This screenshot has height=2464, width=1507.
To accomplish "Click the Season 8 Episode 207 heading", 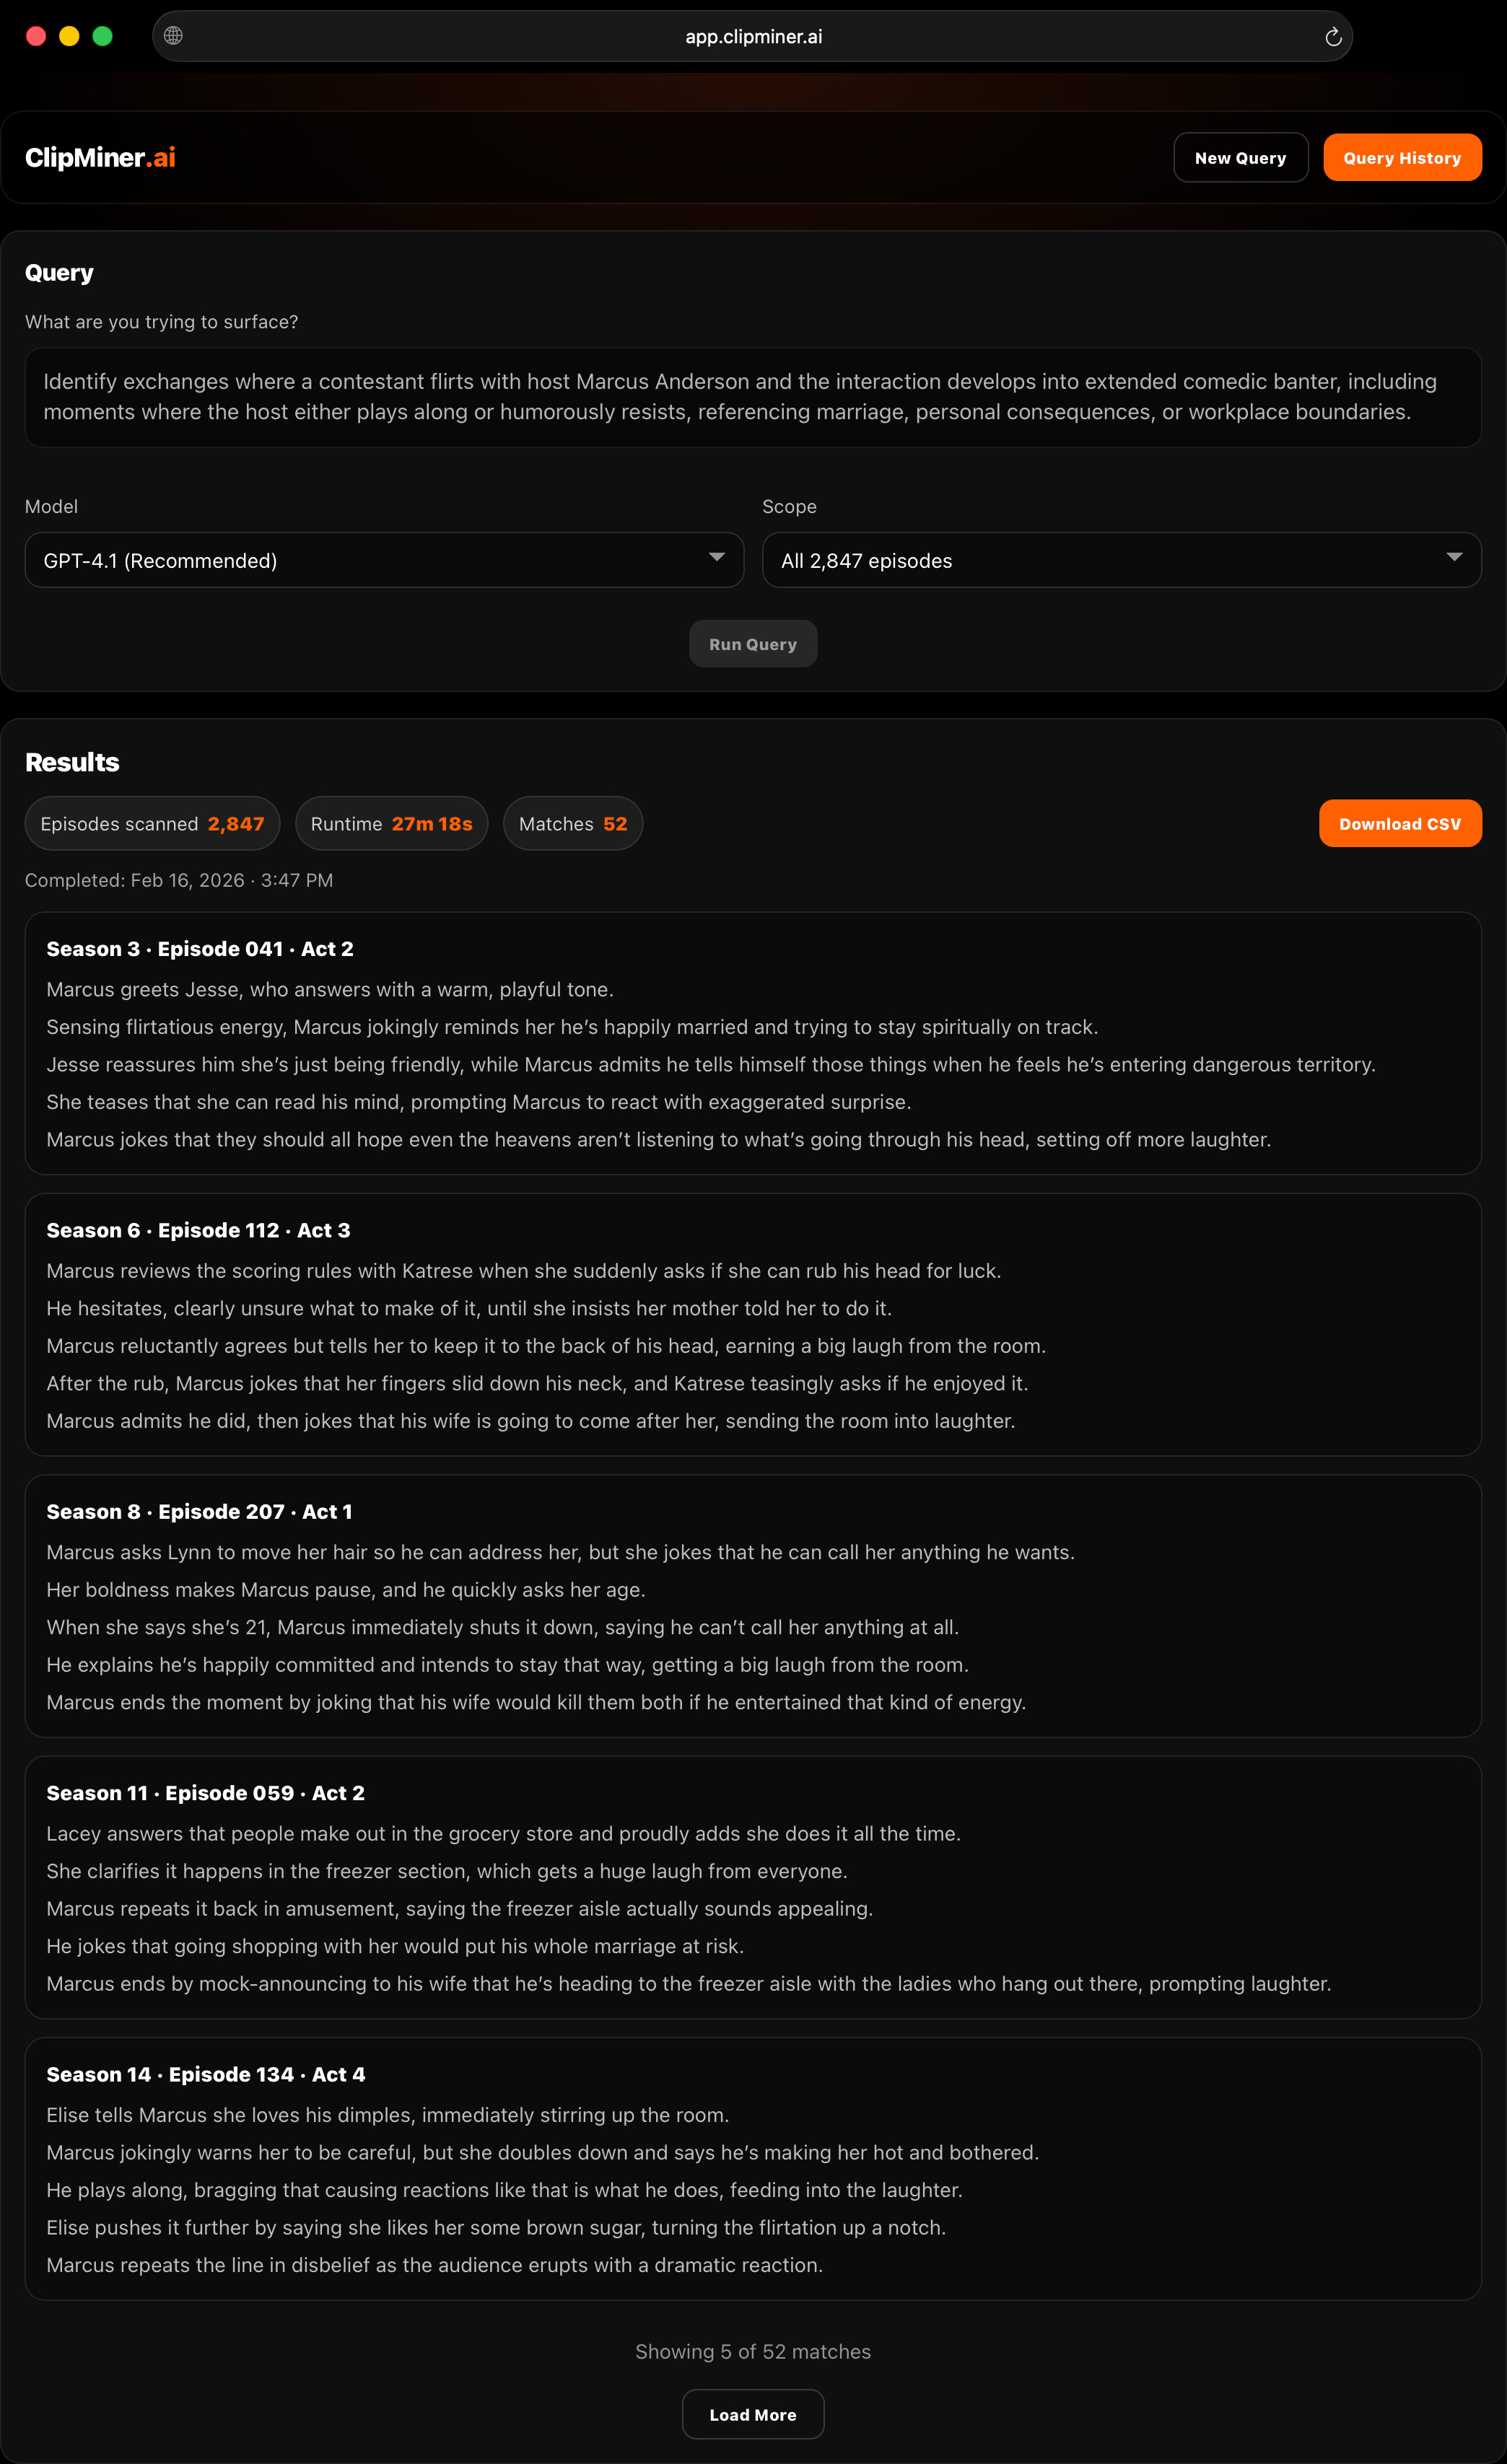I will point(199,1512).
